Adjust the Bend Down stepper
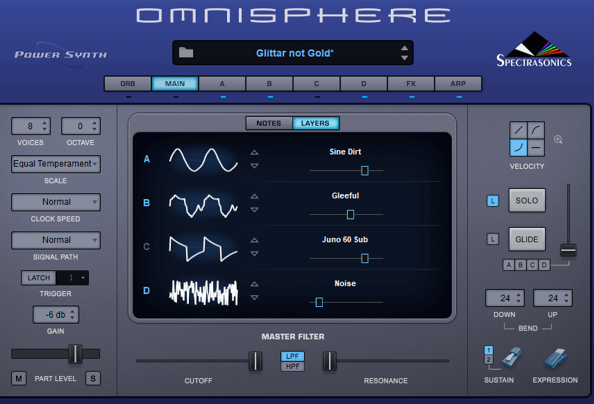594x404 pixels. pos(519,298)
